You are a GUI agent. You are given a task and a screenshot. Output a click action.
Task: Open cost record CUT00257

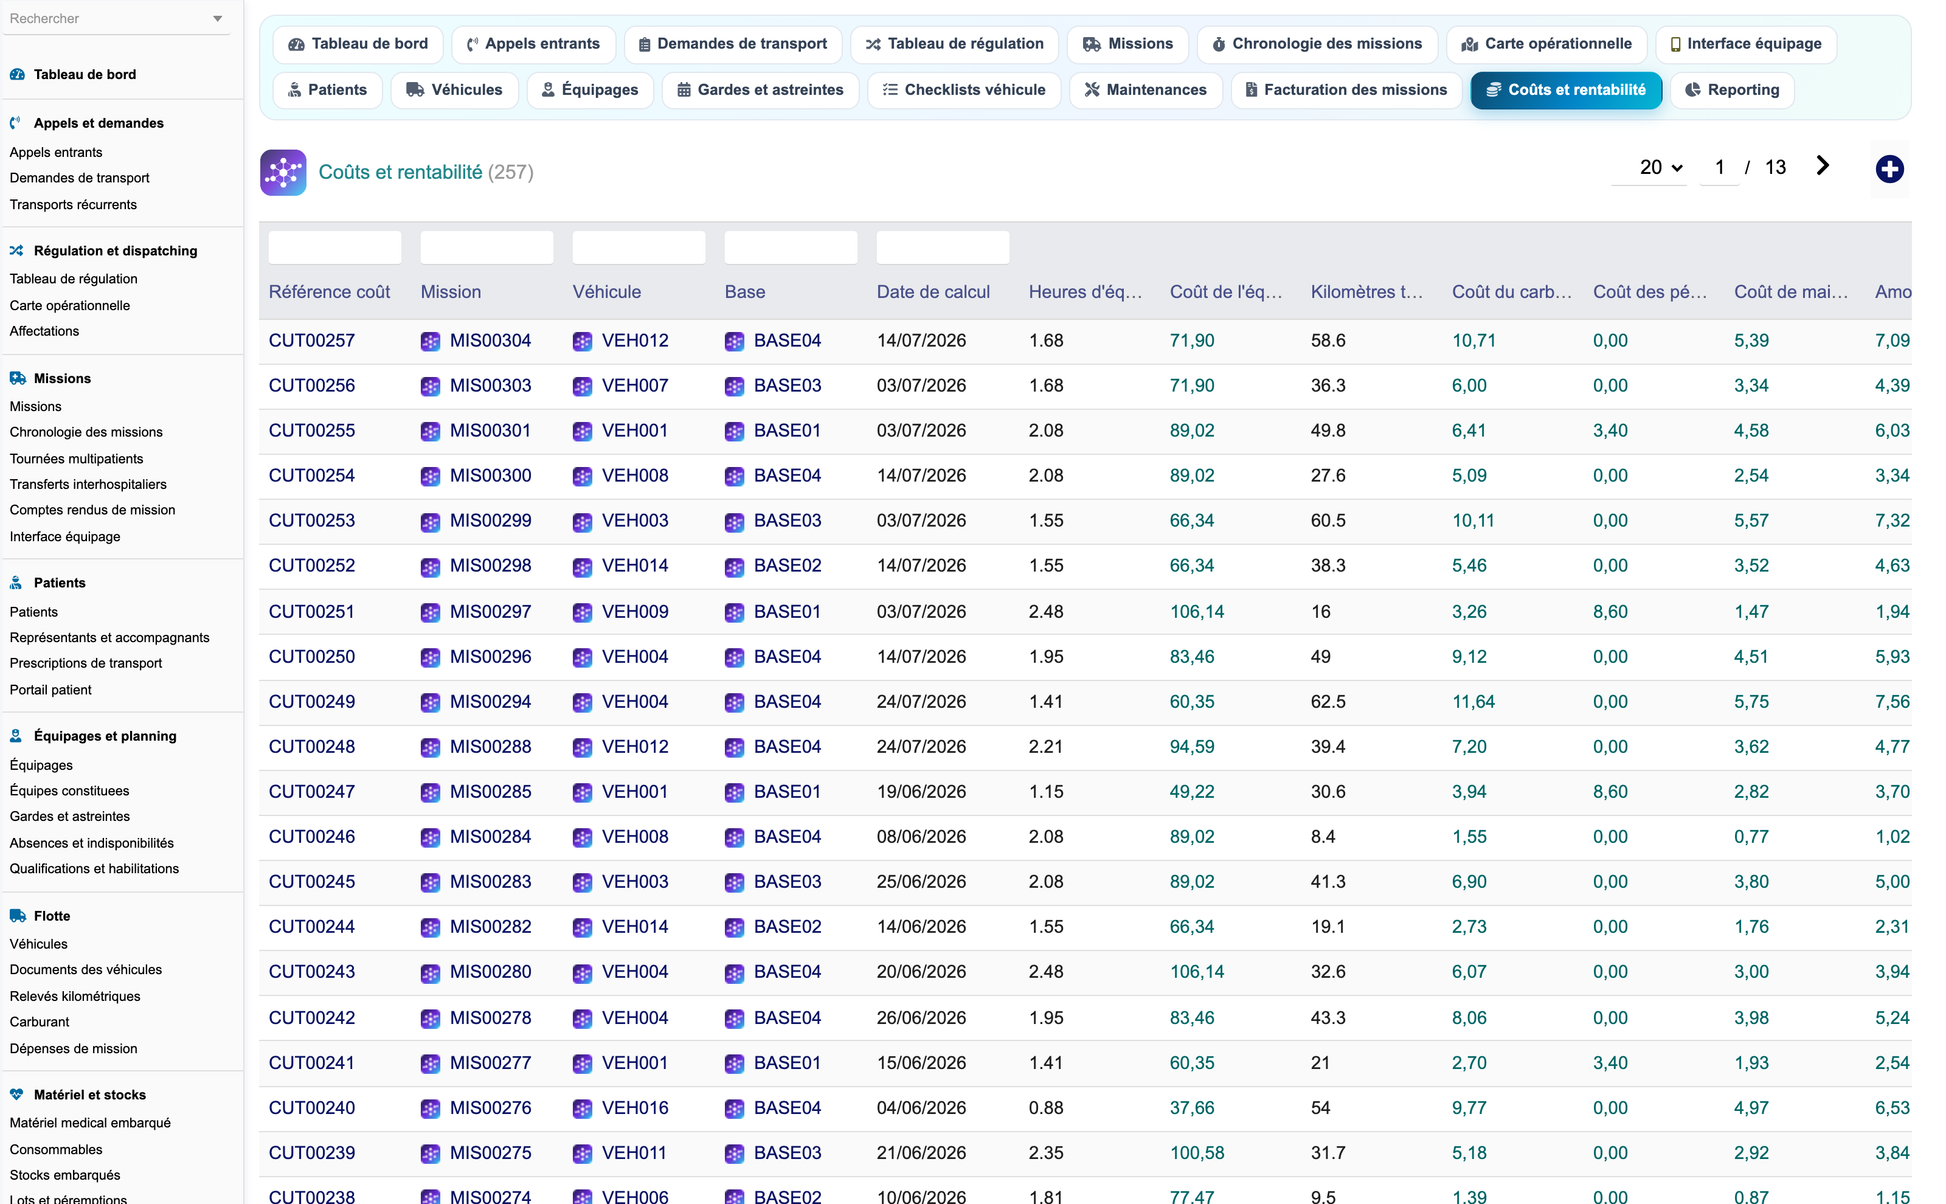click(312, 341)
